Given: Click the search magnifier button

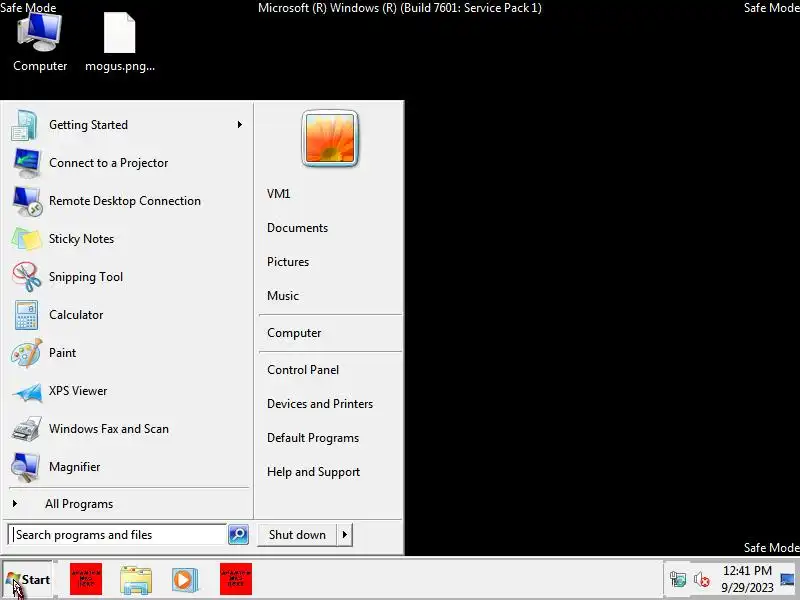Looking at the screenshot, I should (x=238, y=535).
